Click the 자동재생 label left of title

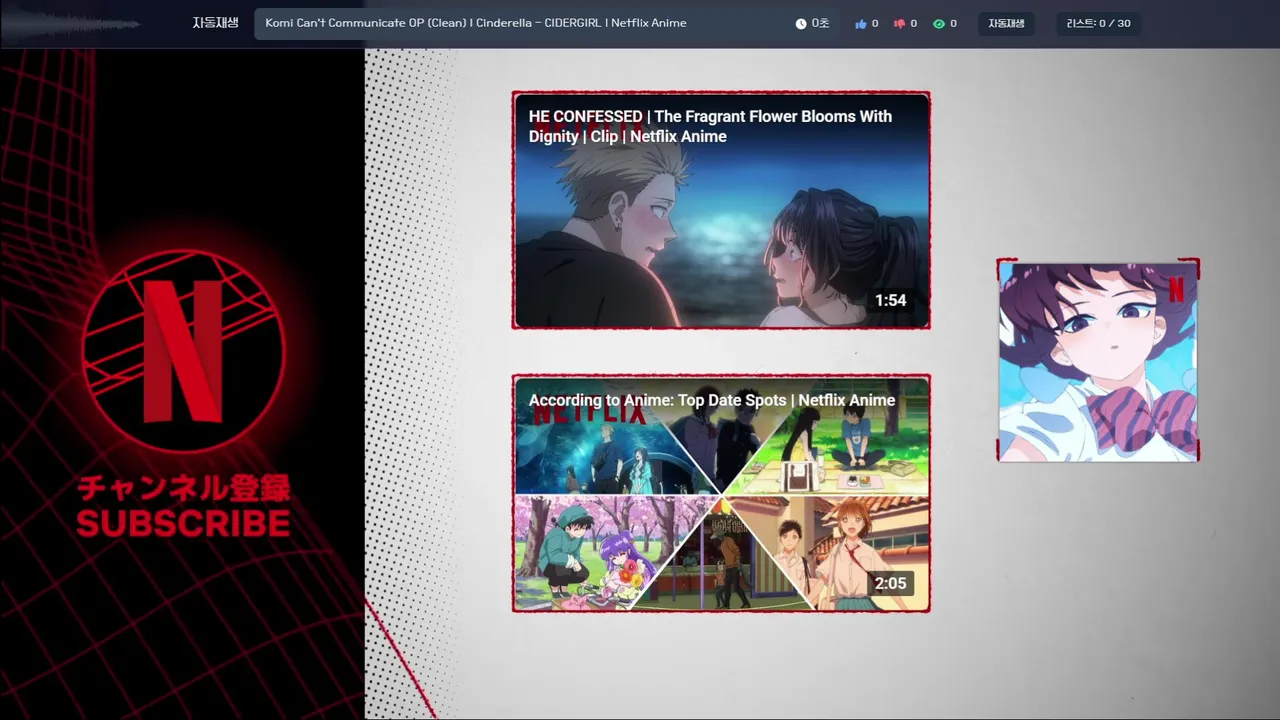click(x=215, y=23)
